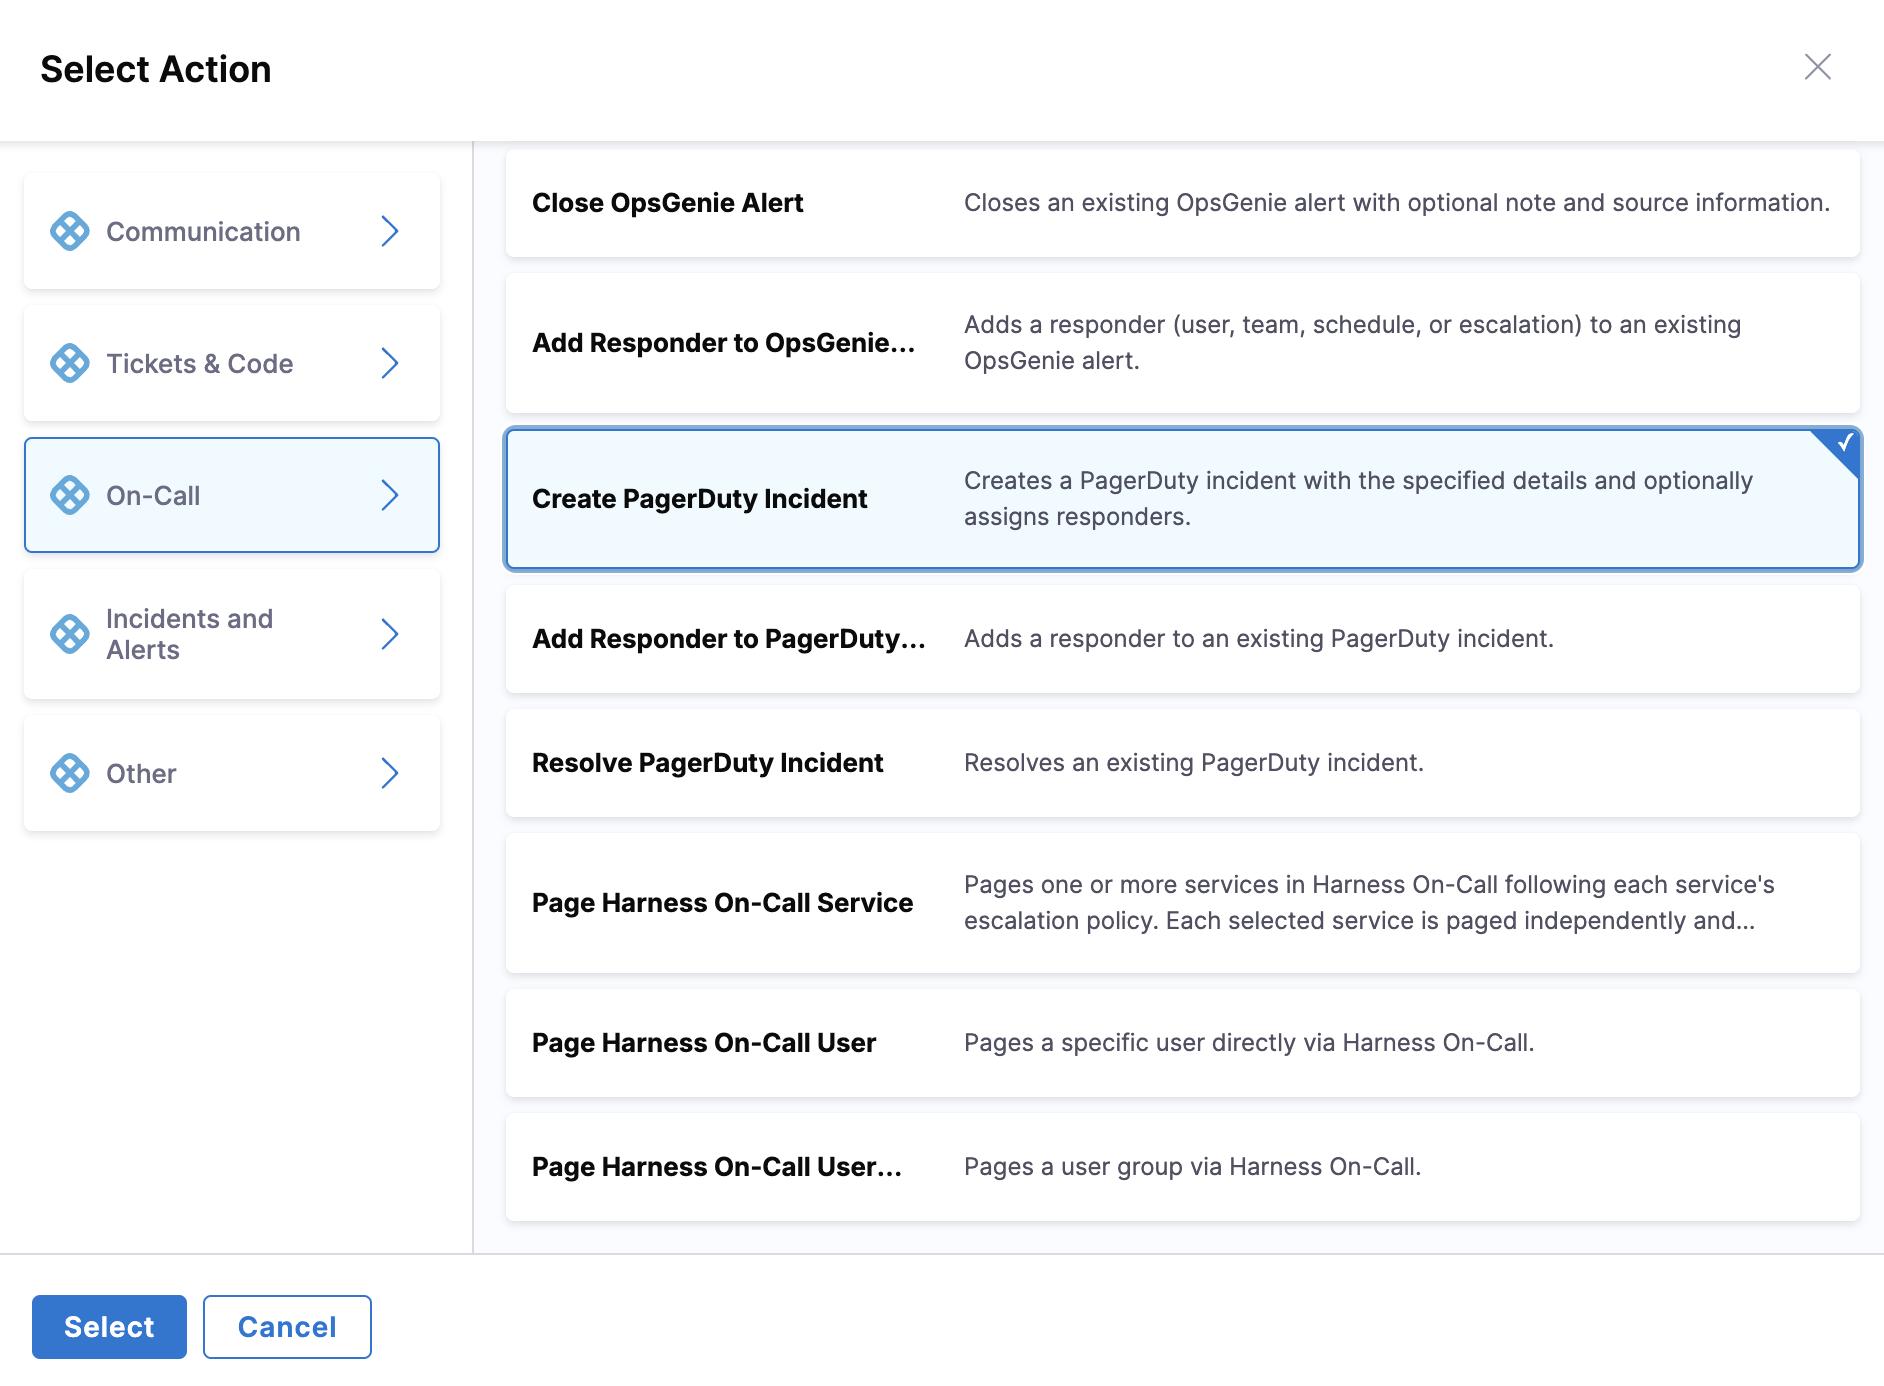1884x1386 pixels.
Task: Expand the Communication category chevron
Action: tap(390, 231)
